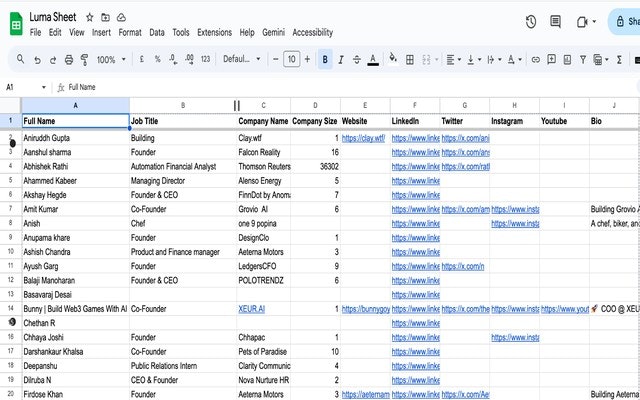Increase font size with plus button
Viewport: 640px width, 400px height.
pyautogui.click(x=307, y=59)
